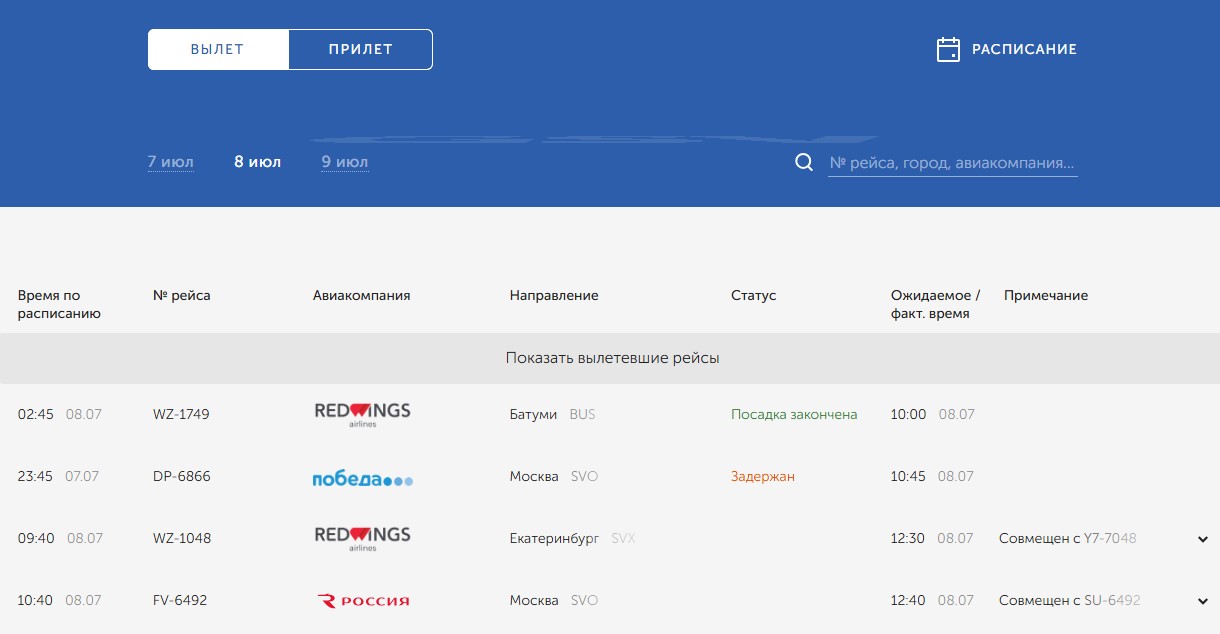Image resolution: width=1220 pixels, height=634 pixels.
Task: Expand details for flight WZ-1048
Action: pos(1203,540)
